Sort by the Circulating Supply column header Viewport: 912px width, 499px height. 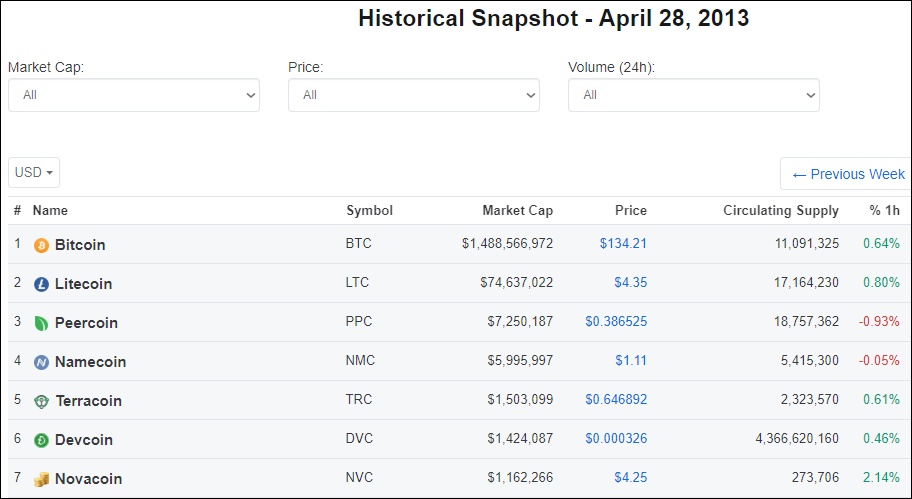(781, 210)
